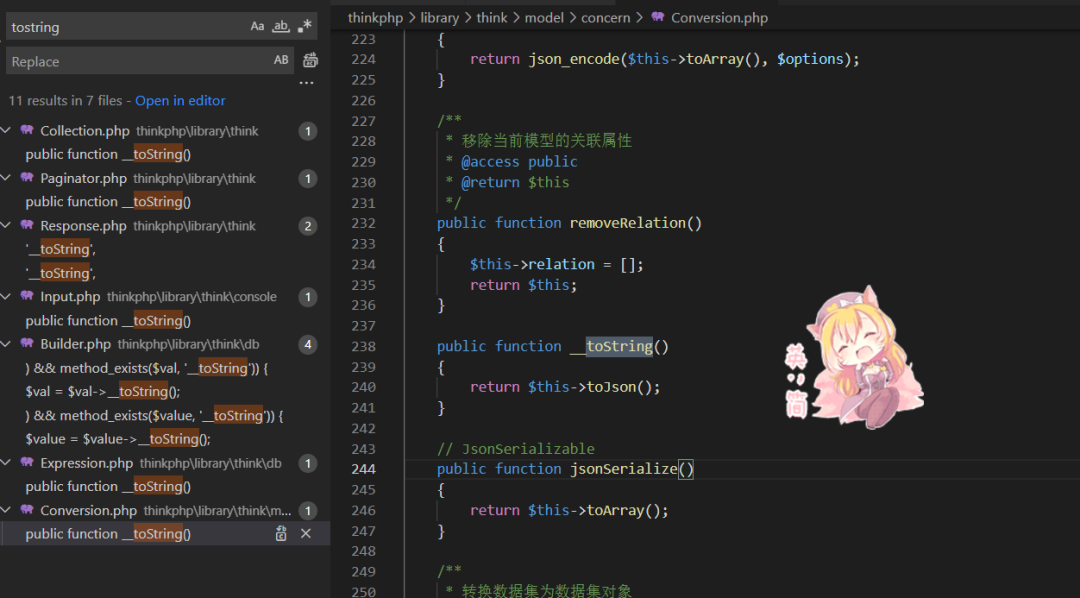Click concern in the breadcrumb

(605, 18)
